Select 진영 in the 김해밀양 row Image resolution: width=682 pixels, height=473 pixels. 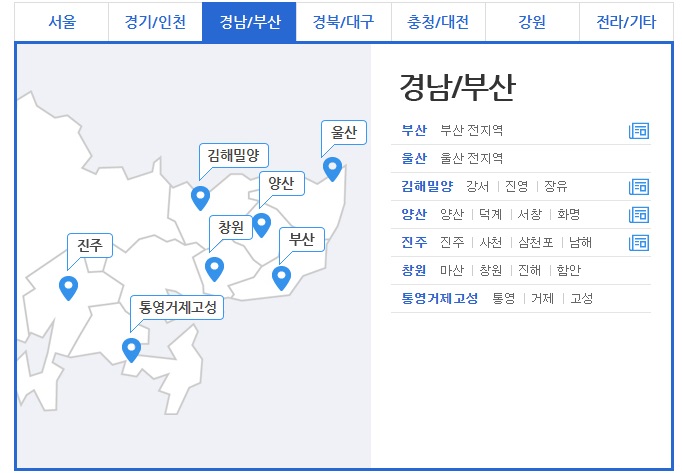click(516, 186)
